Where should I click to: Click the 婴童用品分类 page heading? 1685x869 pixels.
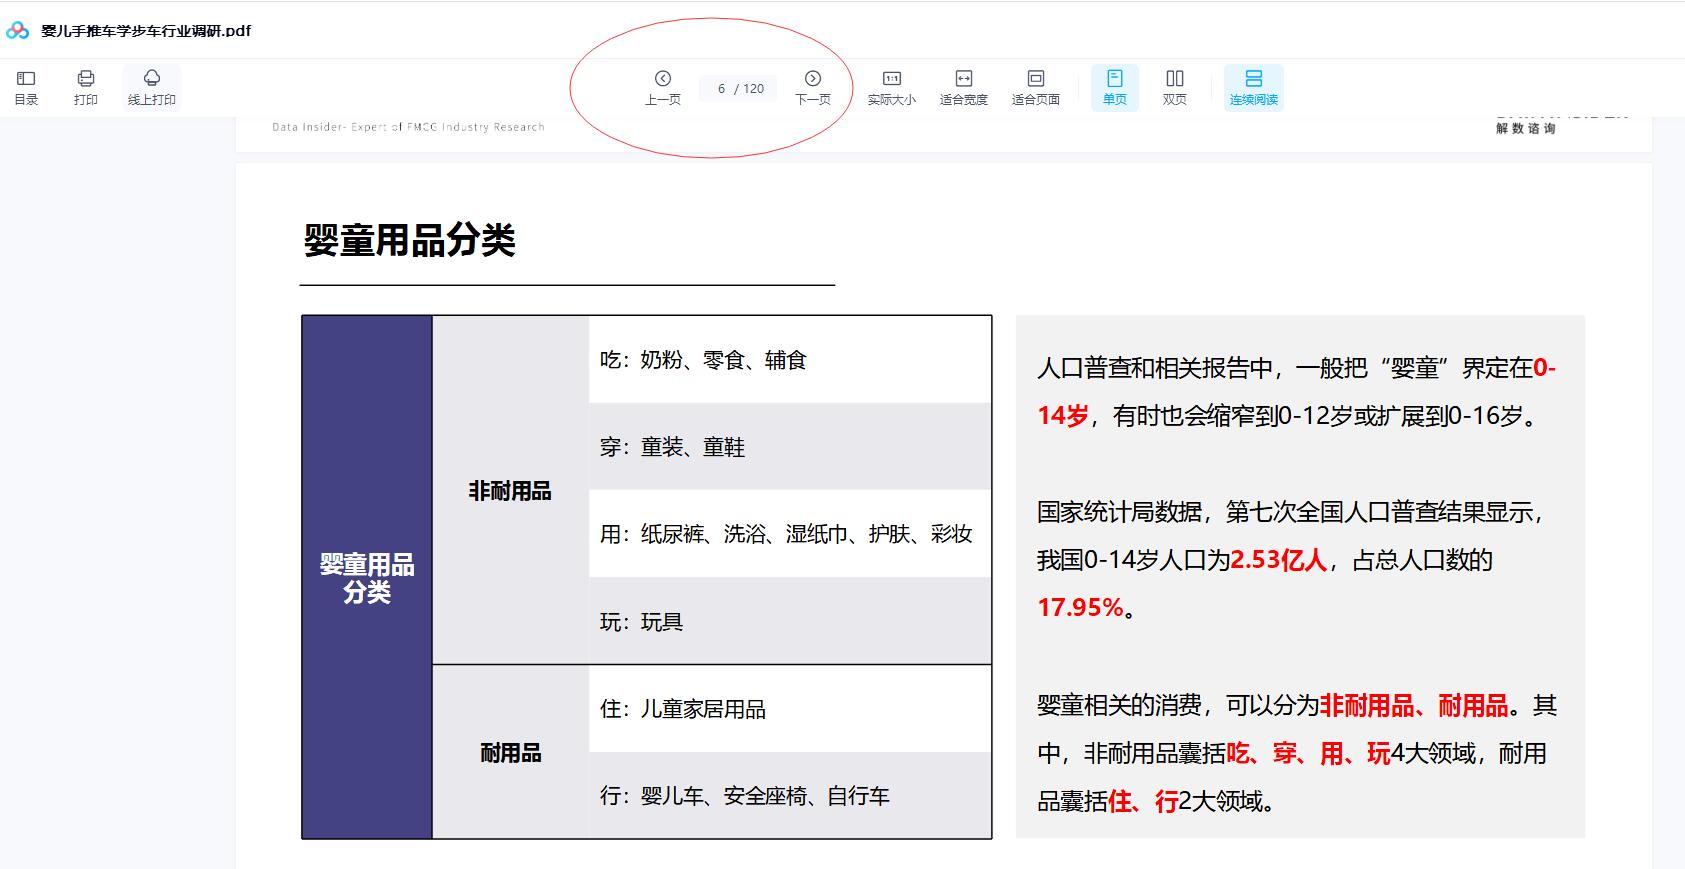tap(409, 240)
